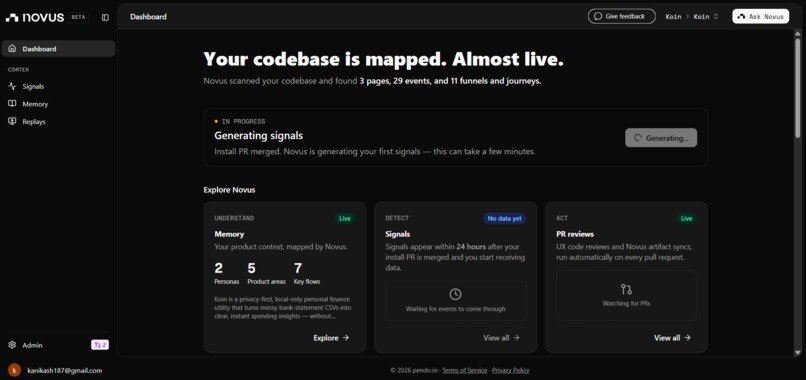Click the purple PR count badge

[x=100, y=345]
